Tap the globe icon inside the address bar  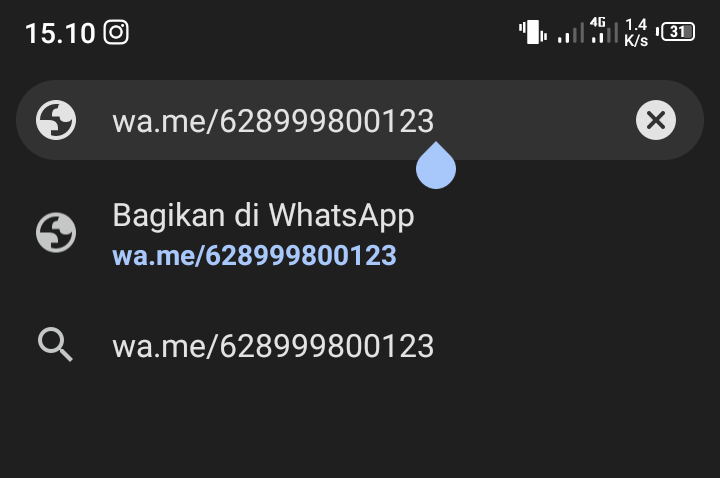click(56, 120)
